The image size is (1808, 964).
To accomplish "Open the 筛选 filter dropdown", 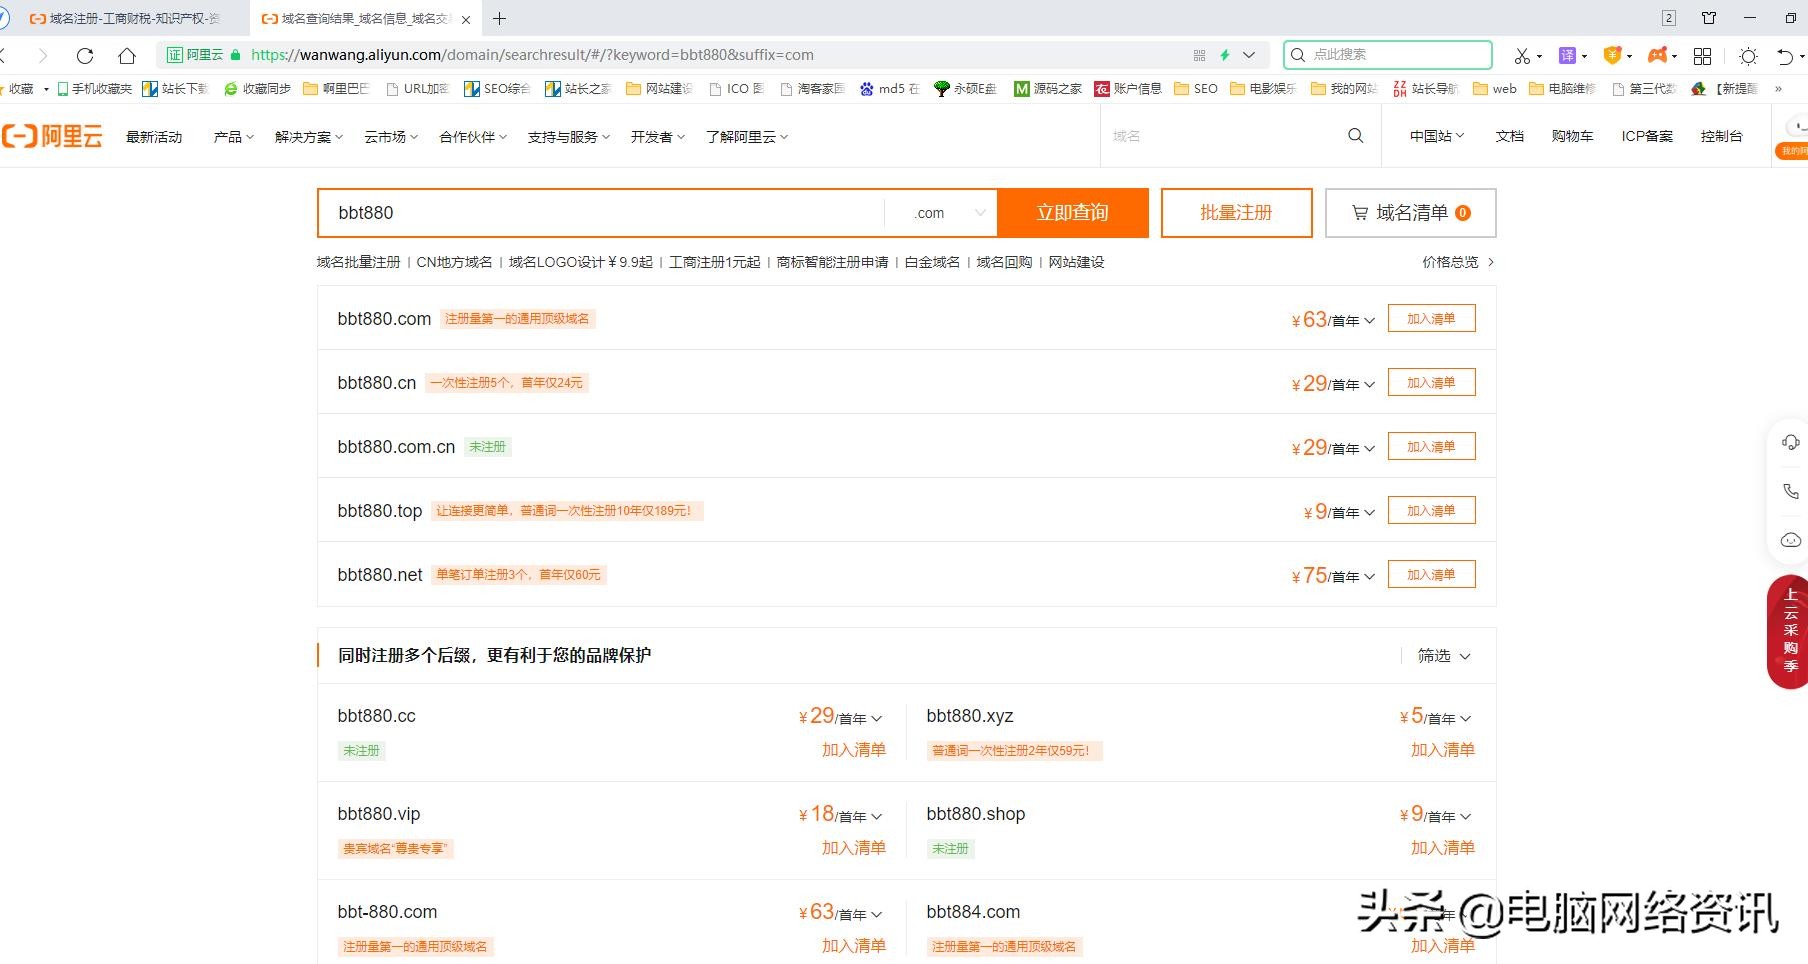I will pyautogui.click(x=1441, y=656).
